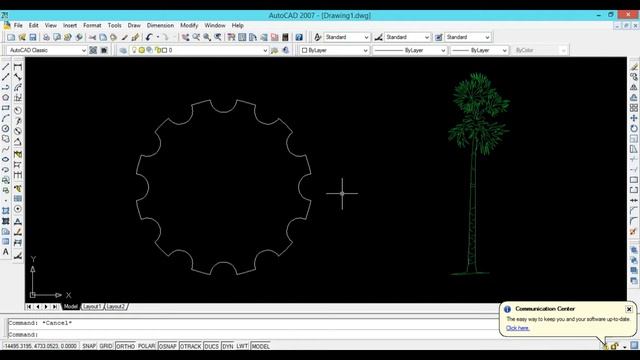Image resolution: width=640 pixels, height=360 pixels.
Task: Jump to the last layout tab arrow
Action: coord(55,307)
